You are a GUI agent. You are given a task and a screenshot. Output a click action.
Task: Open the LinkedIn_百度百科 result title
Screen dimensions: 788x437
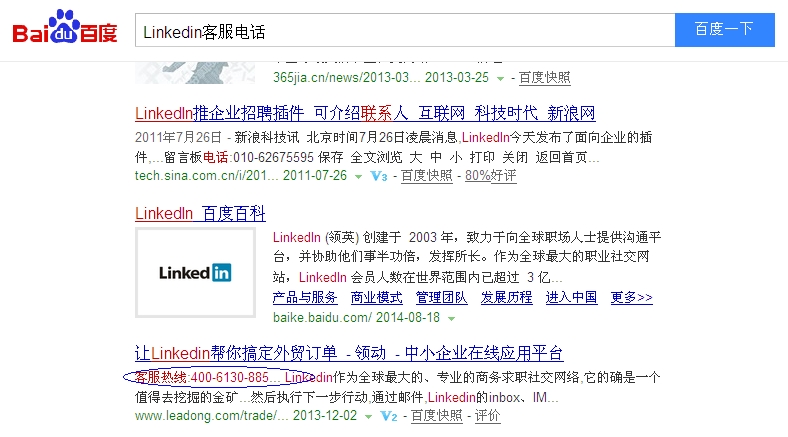[x=200, y=213]
